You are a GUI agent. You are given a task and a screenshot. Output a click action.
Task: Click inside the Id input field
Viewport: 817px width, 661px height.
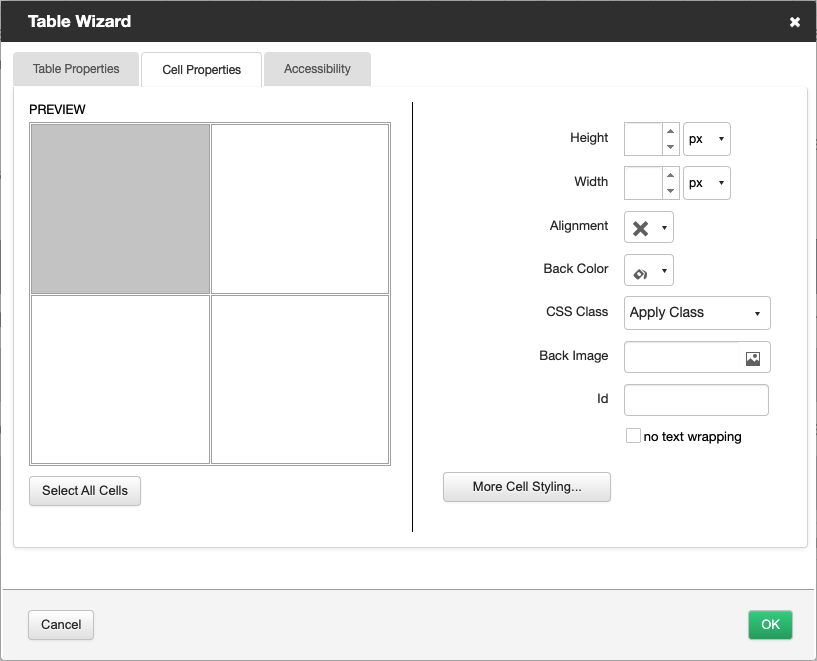tap(695, 400)
